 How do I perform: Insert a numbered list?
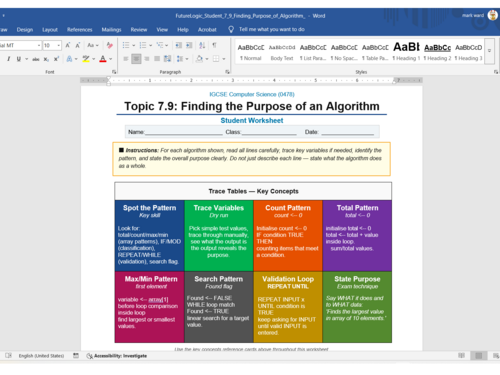click(143, 45)
